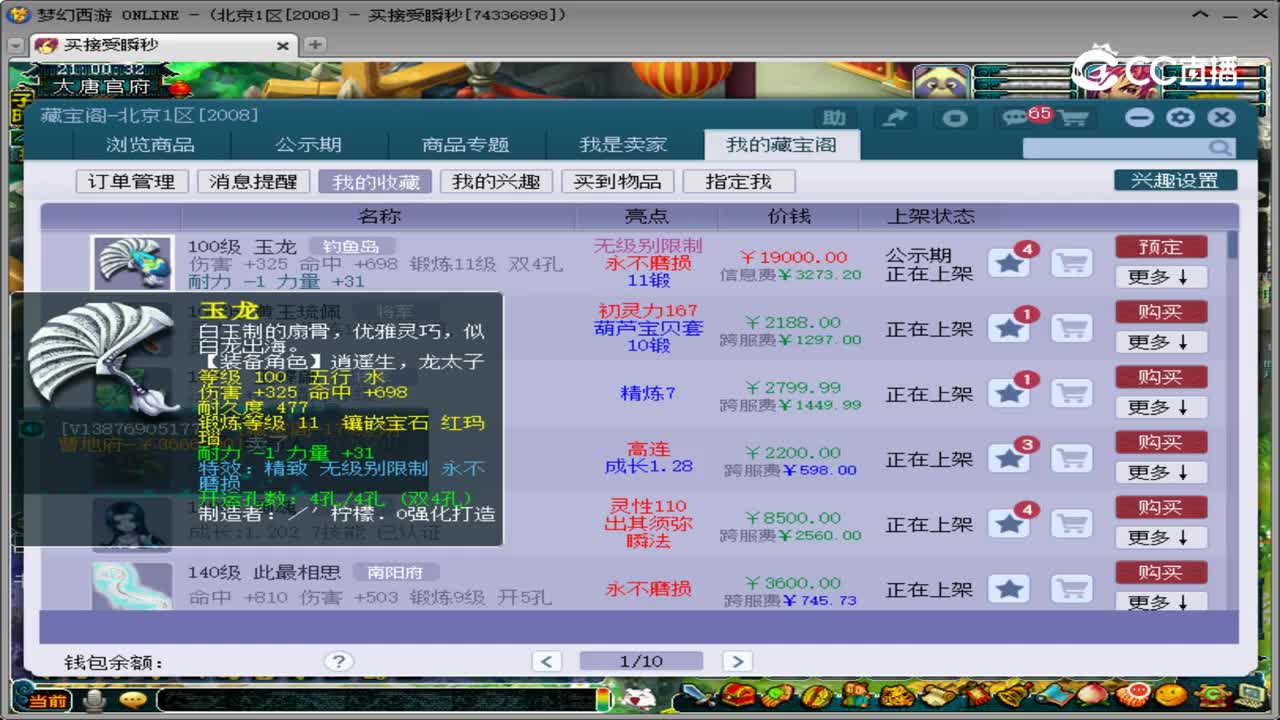1280x720 pixels.
Task: Open the treasure chest icon in game toolbar
Action: coord(739,695)
